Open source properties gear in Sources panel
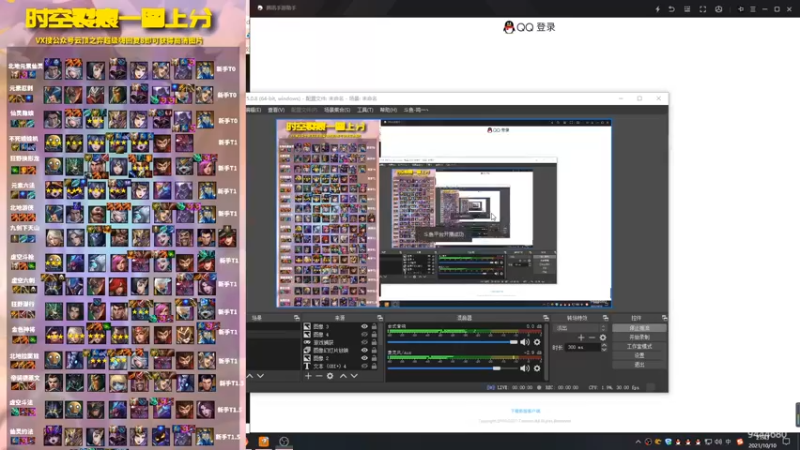 click(330, 376)
